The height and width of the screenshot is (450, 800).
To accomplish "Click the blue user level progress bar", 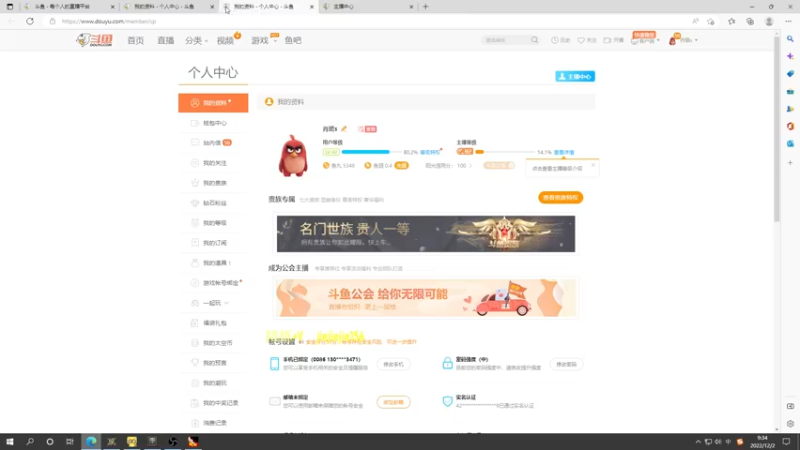I will [371, 152].
